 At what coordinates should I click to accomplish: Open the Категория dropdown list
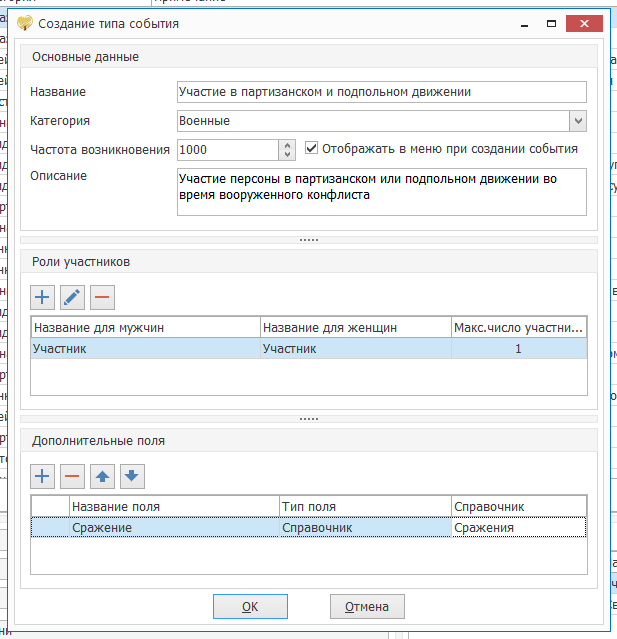click(578, 121)
